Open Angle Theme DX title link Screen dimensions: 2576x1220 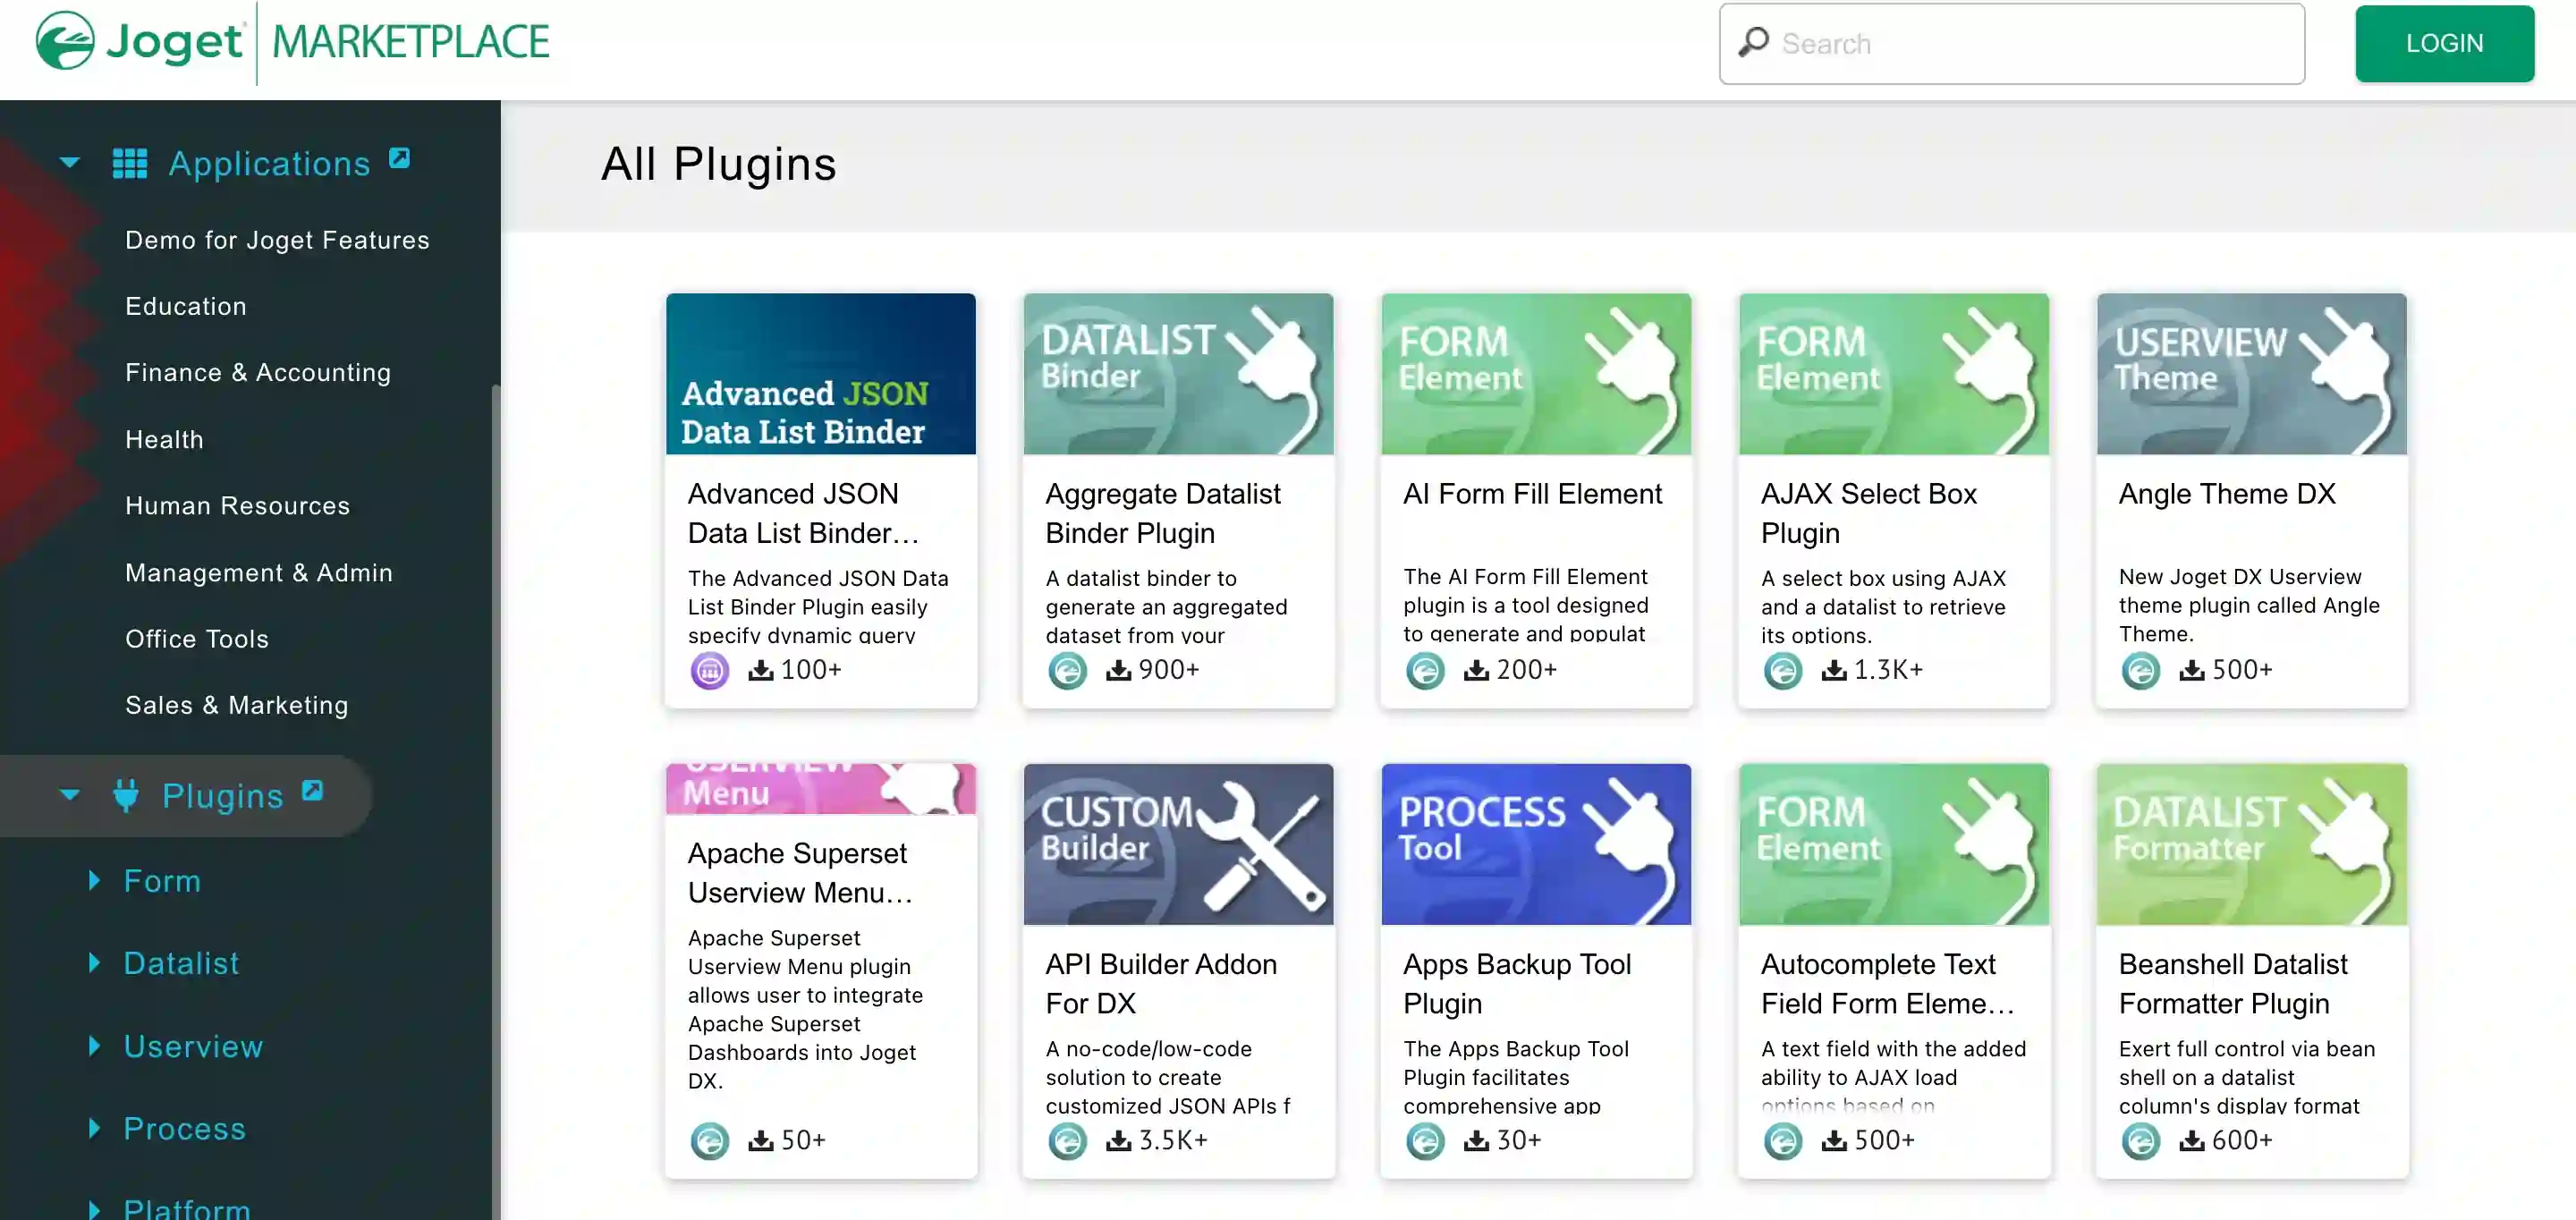click(x=2227, y=493)
